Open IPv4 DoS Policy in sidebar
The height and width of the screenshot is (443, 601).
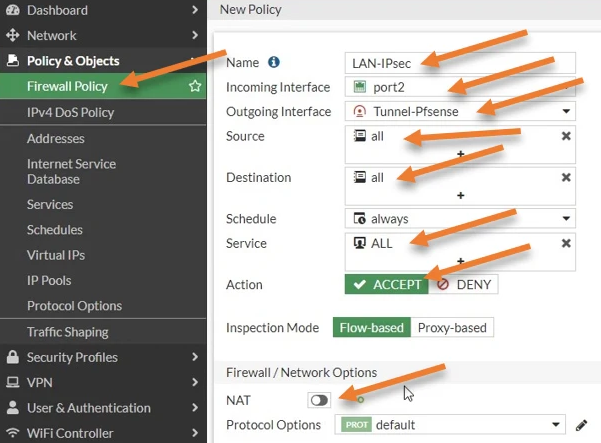point(70,113)
